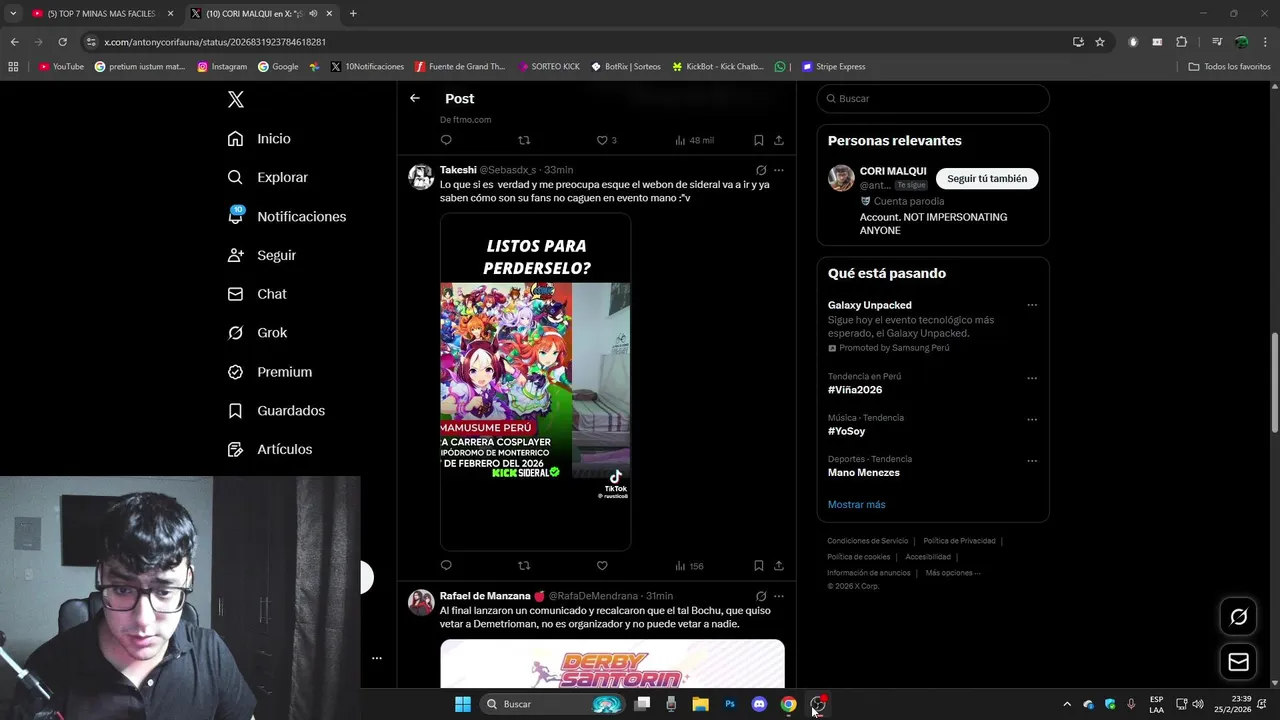Click Seguir tú también for CORI MALQUI
This screenshot has width=1280, height=720.
click(987, 179)
